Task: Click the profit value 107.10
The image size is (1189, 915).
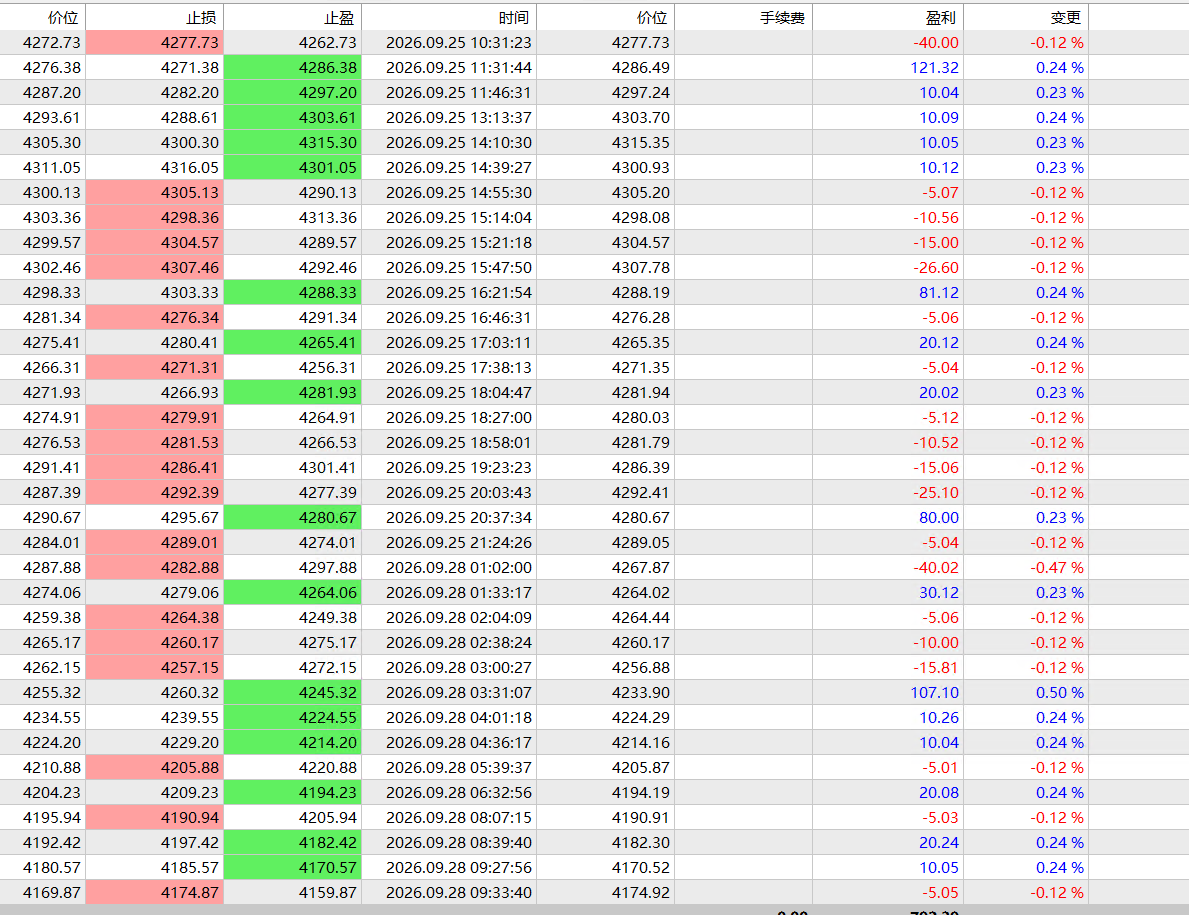Action: [934, 693]
